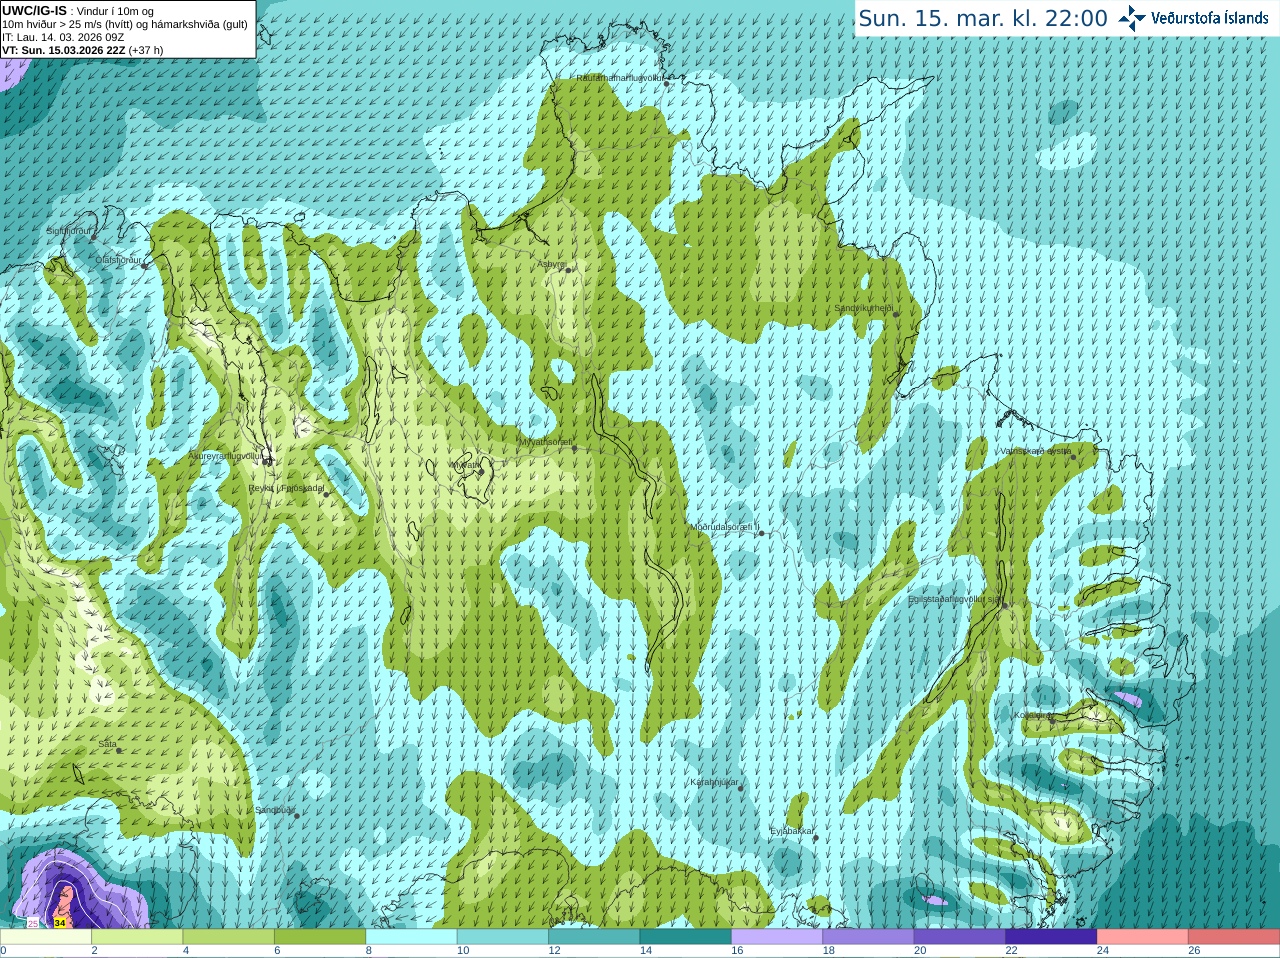Click the Siglufjörður station label
Screen dimensions: 1280x958
click(x=70, y=232)
